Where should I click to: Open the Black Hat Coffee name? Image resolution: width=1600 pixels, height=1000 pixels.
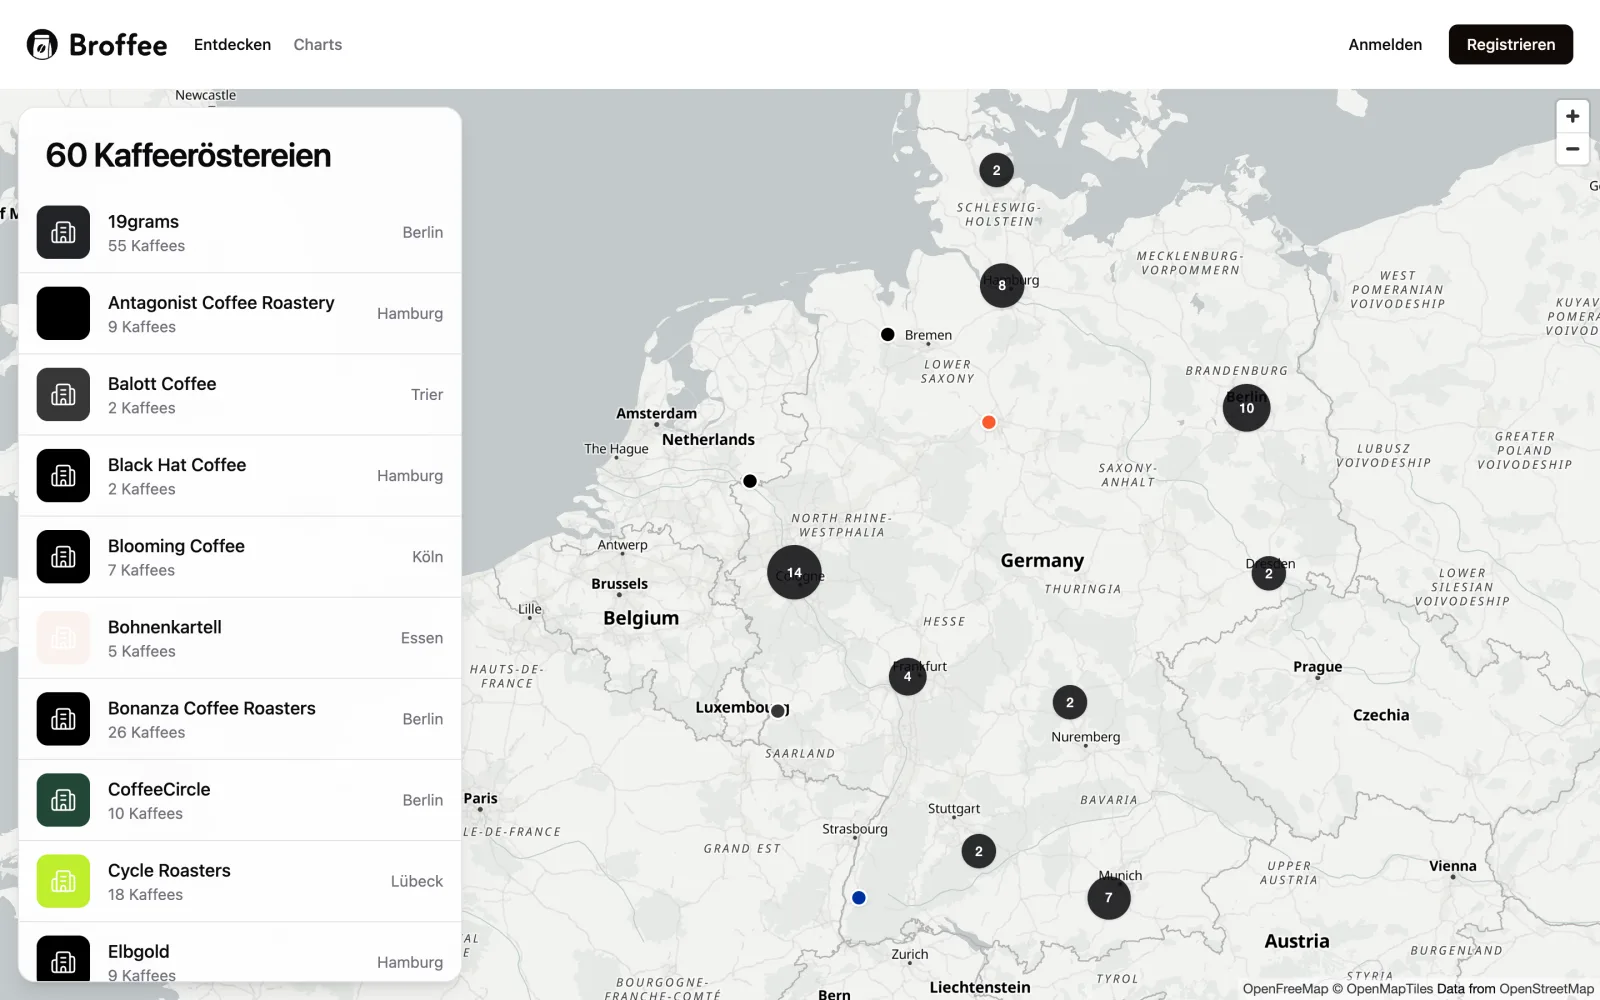[177, 465]
